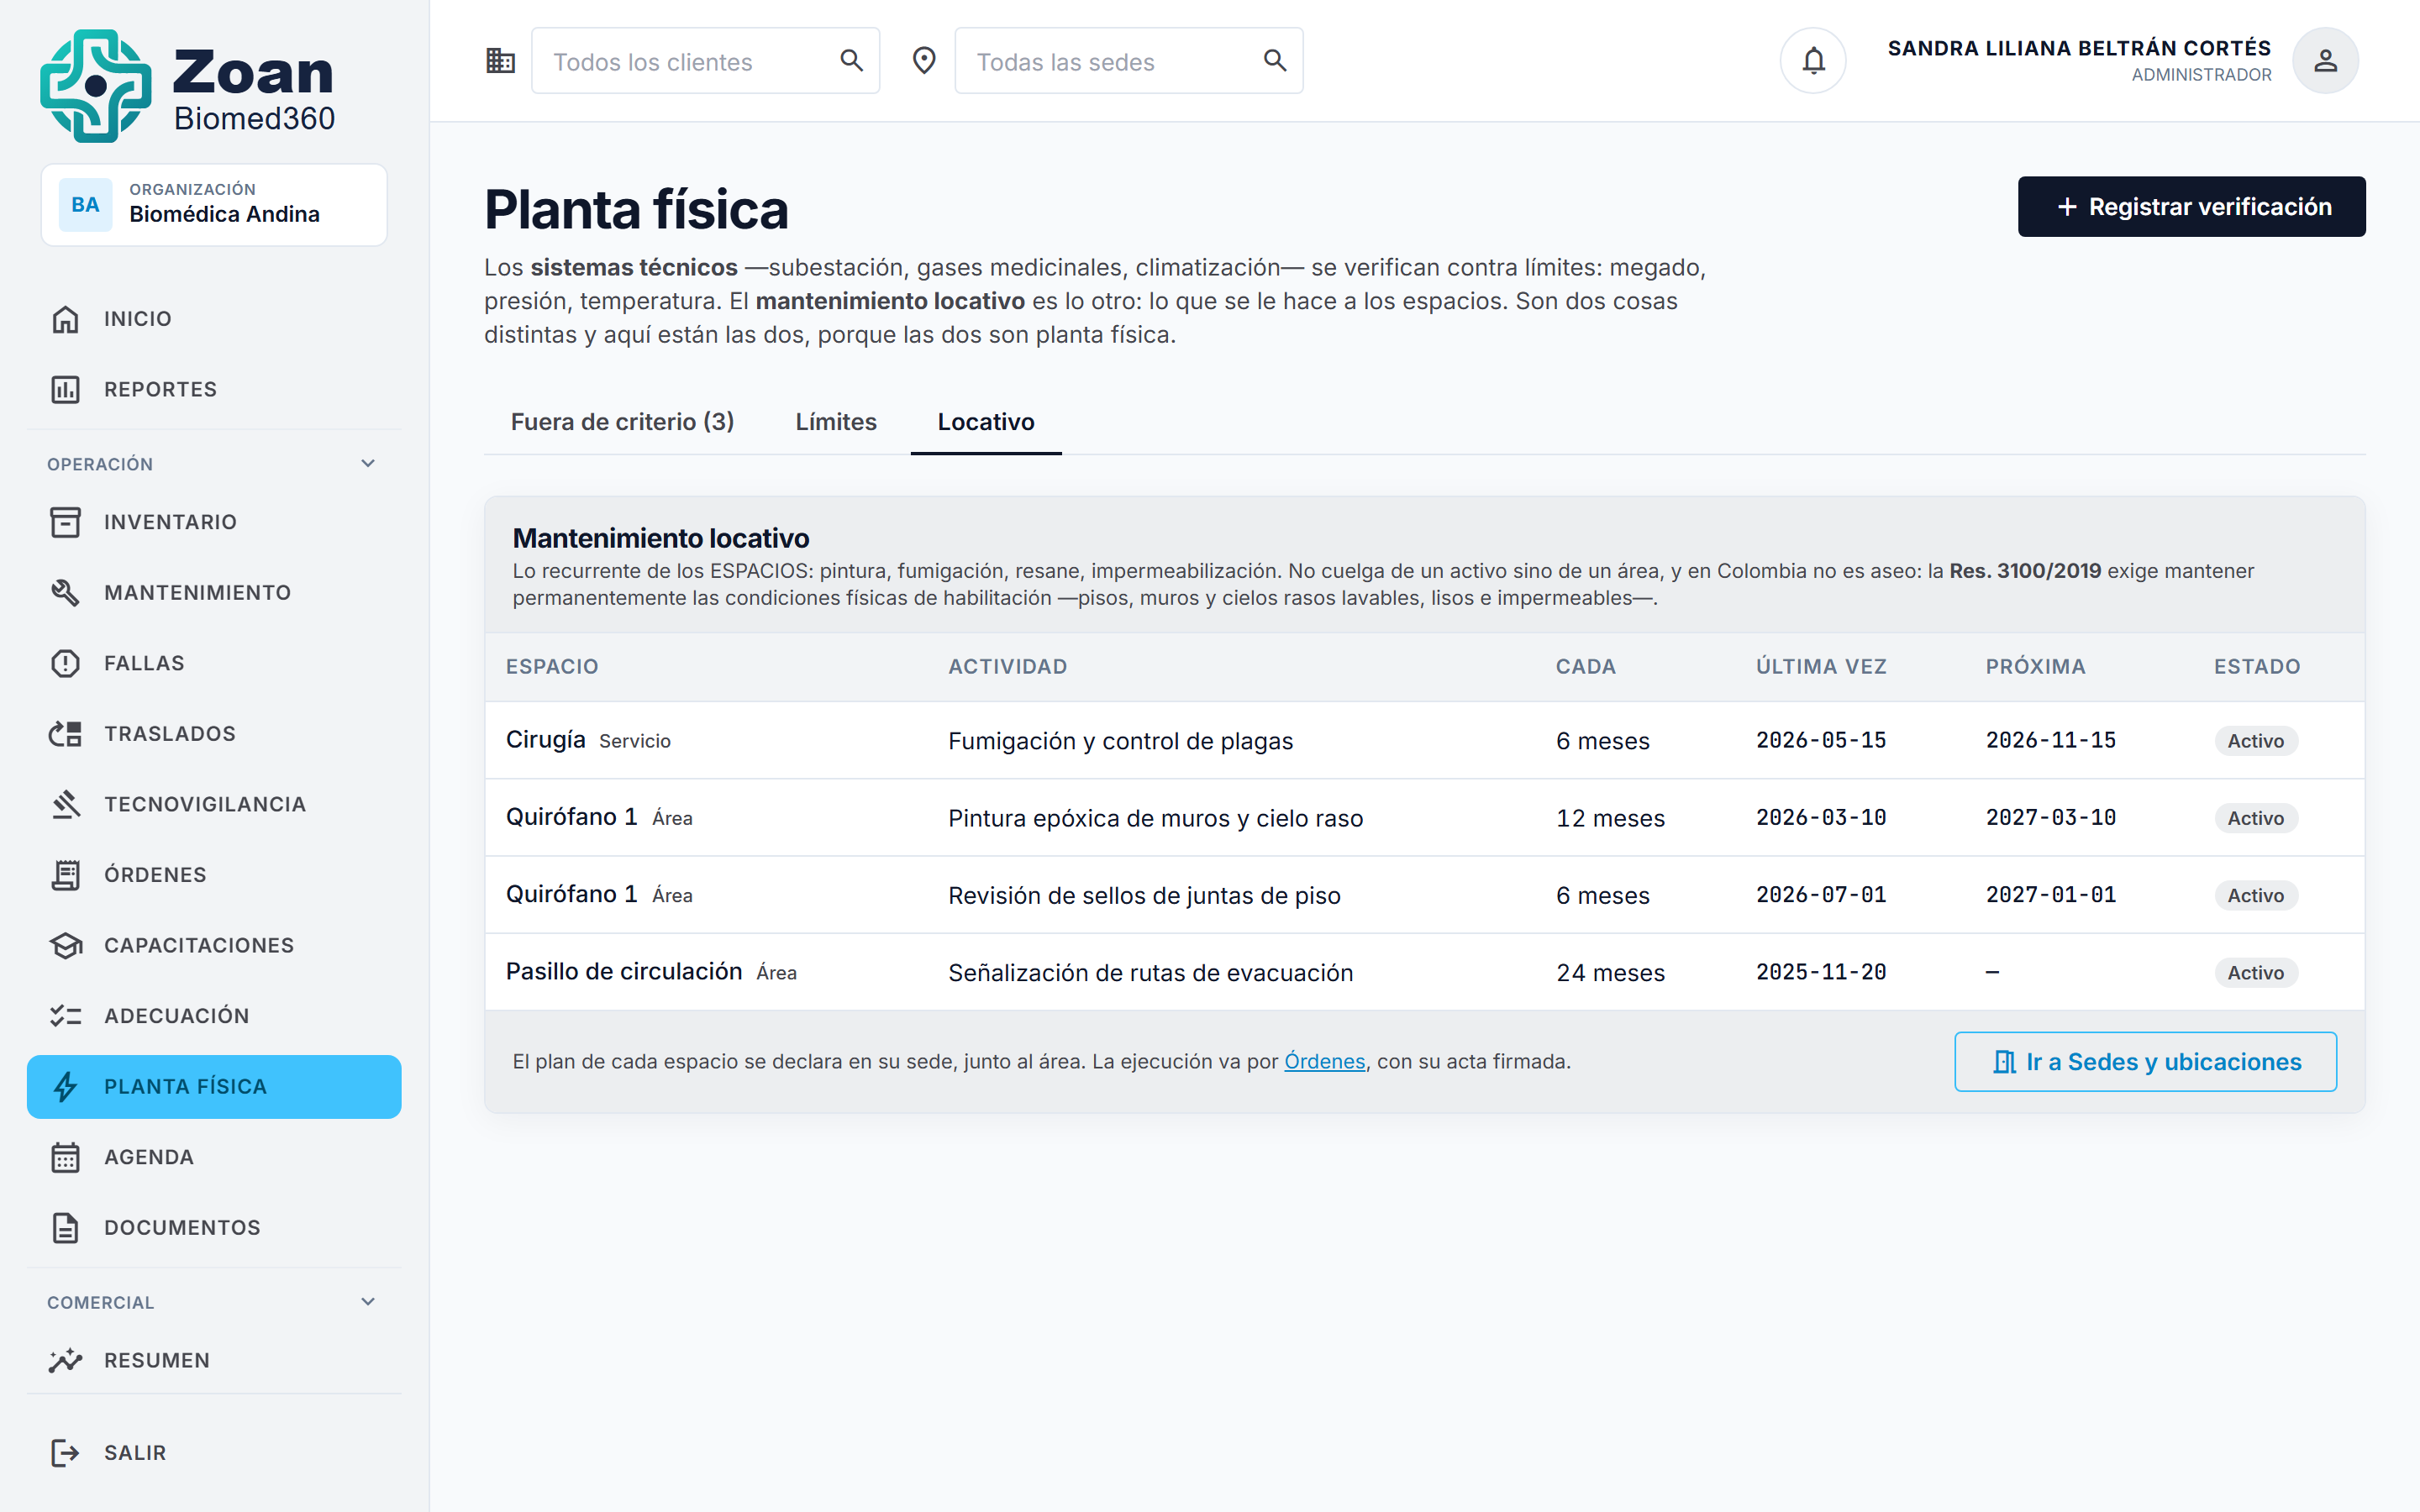Focus the Todas las sedes search field
Viewport: 2420px width, 1512px height.
pos(1128,61)
